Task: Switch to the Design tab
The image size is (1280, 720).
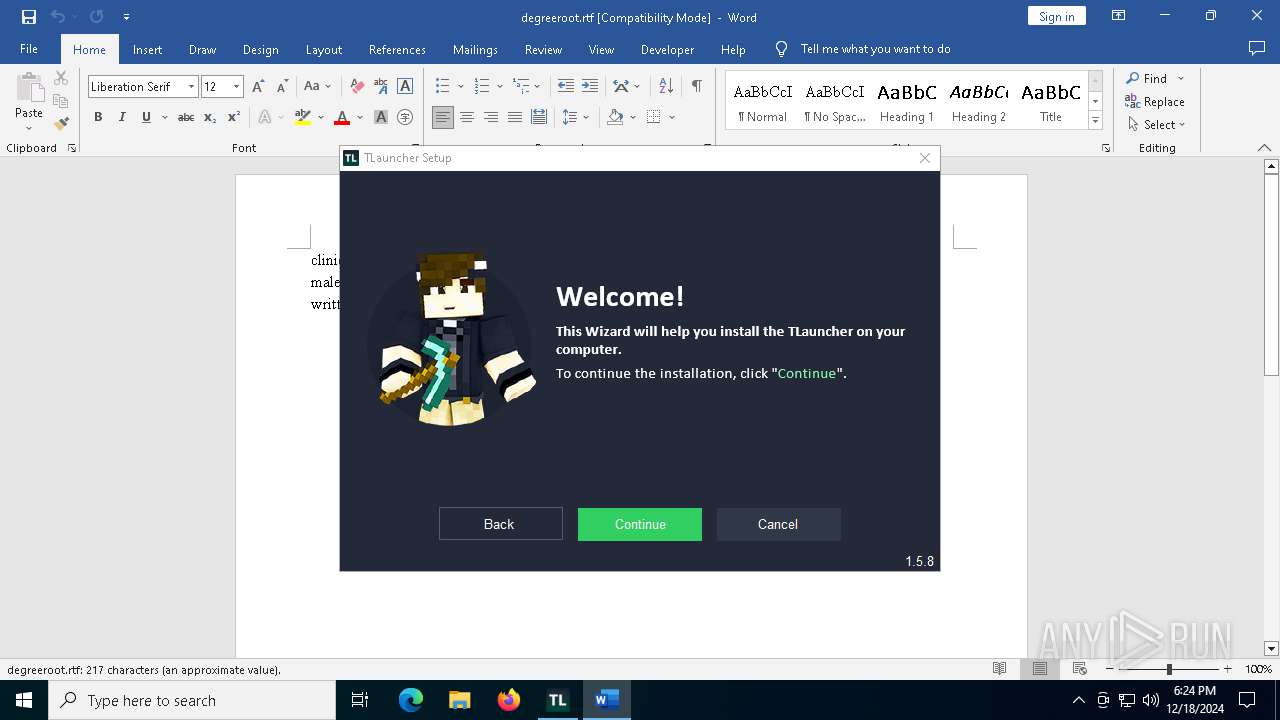Action: [261, 49]
